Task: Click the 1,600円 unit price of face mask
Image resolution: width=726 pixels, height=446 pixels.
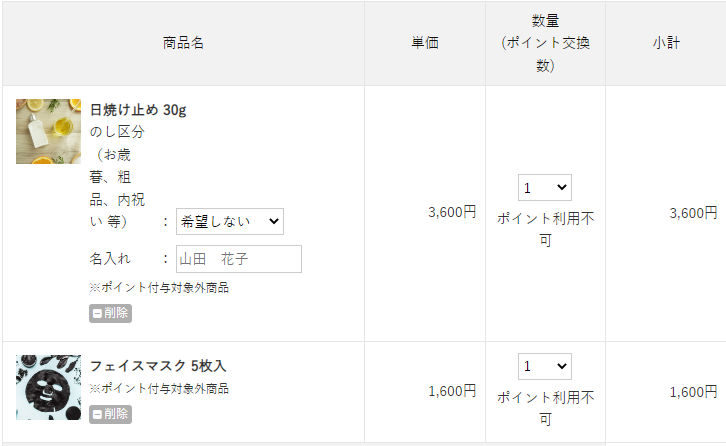Action: pos(452,392)
